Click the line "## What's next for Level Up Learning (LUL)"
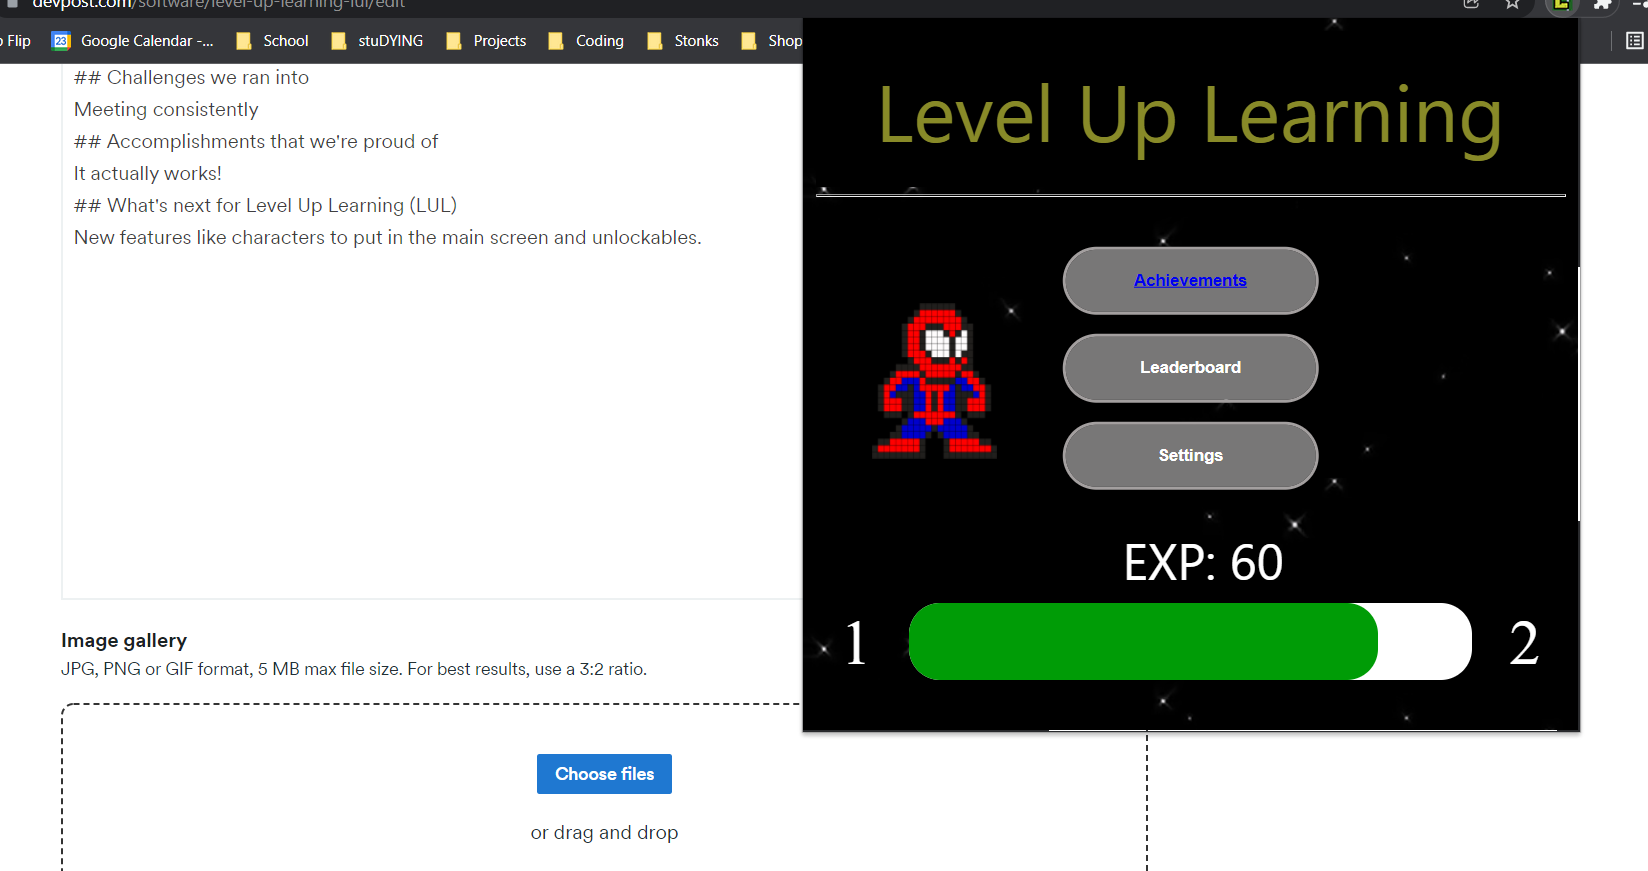The width and height of the screenshot is (1648, 871). pyautogui.click(x=265, y=205)
